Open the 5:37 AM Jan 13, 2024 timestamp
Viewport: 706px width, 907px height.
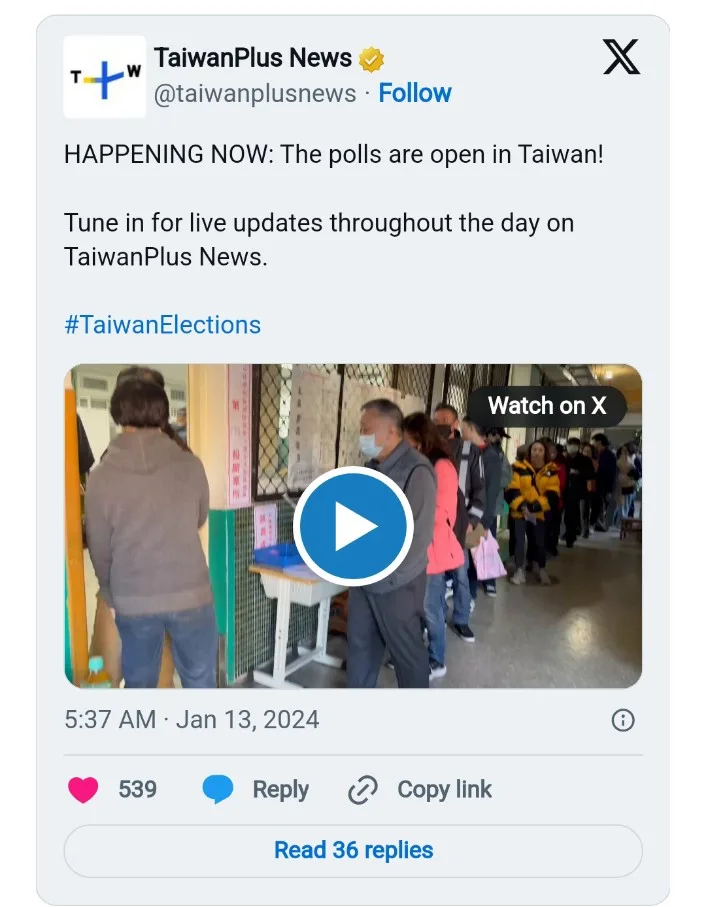191,720
